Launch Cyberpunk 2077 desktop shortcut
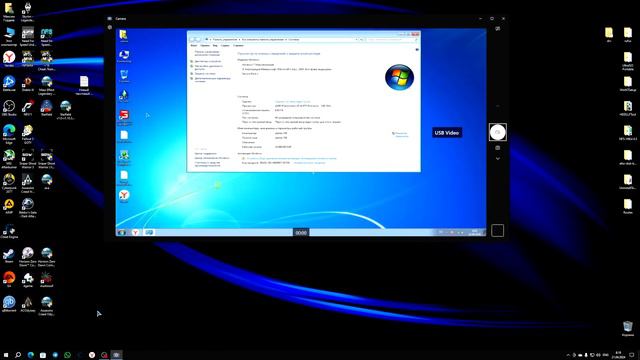This screenshot has height=360, width=640. point(9,183)
